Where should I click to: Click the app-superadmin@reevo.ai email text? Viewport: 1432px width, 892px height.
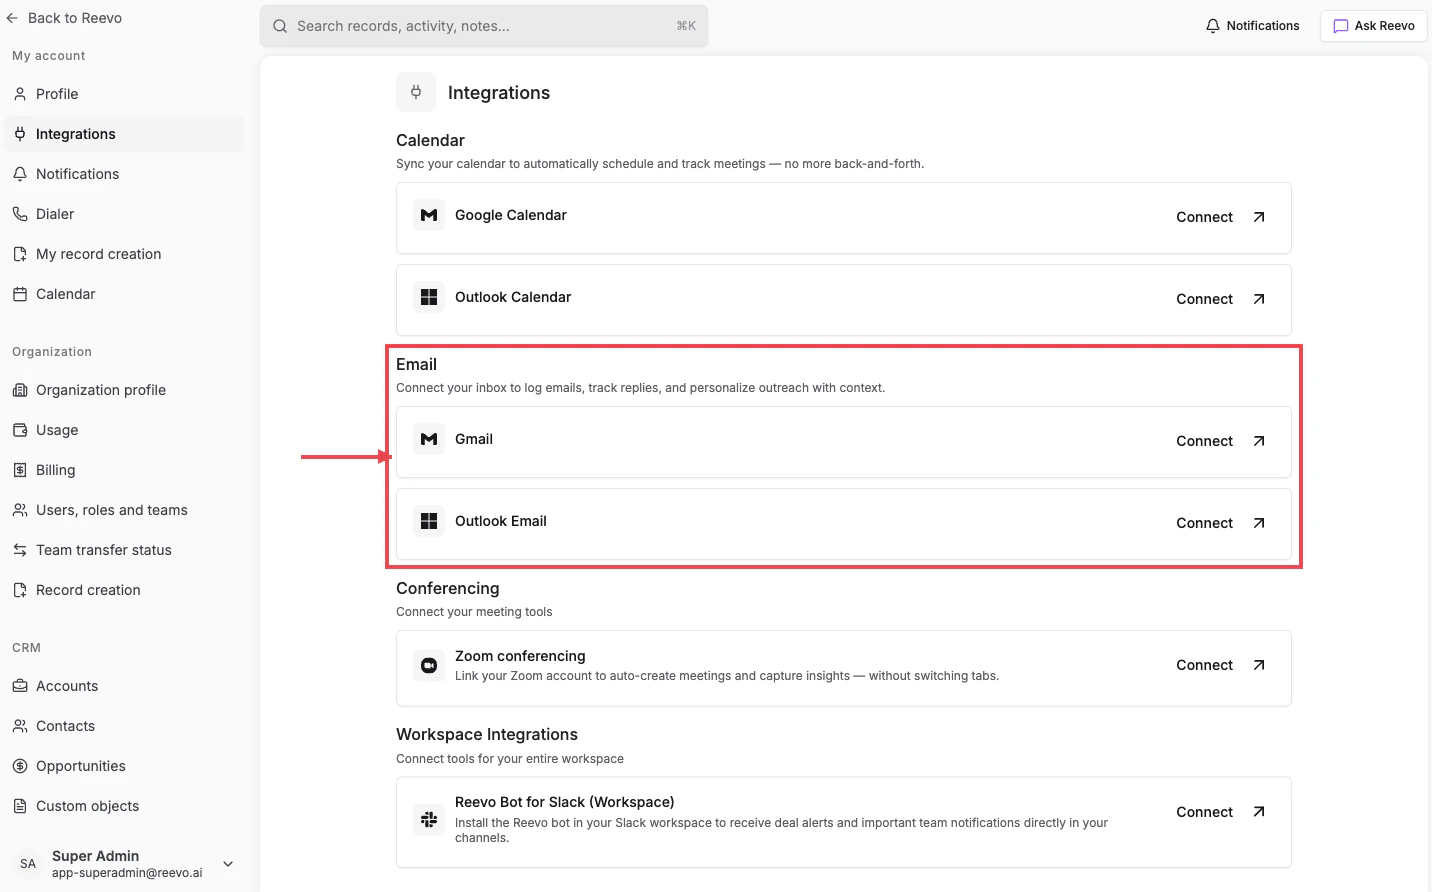pyautogui.click(x=127, y=873)
